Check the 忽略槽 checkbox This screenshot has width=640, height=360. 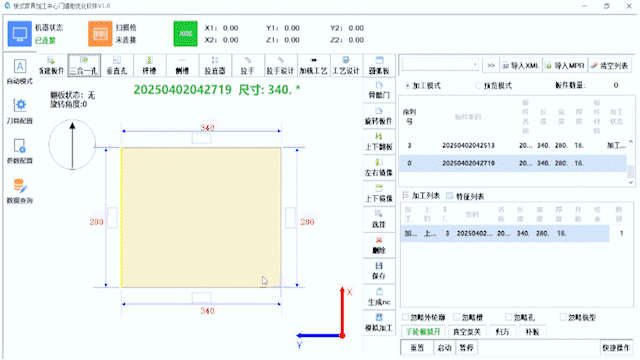tap(457, 317)
